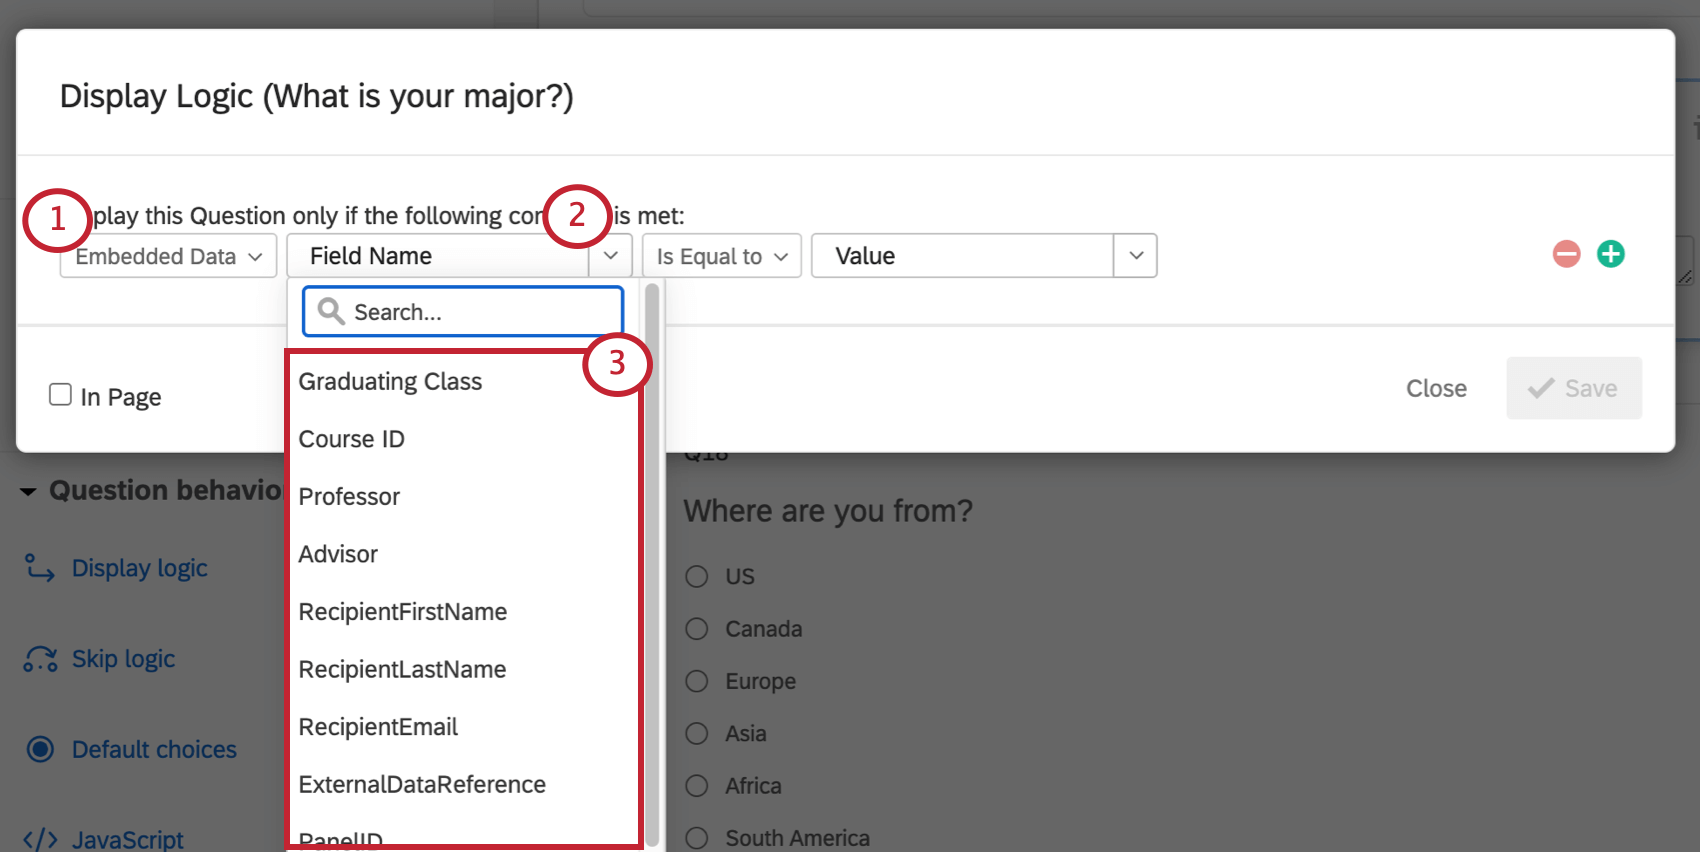Click the JavaScript code icon
Image resolution: width=1700 pixels, height=852 pixels.
click(40, 839)
